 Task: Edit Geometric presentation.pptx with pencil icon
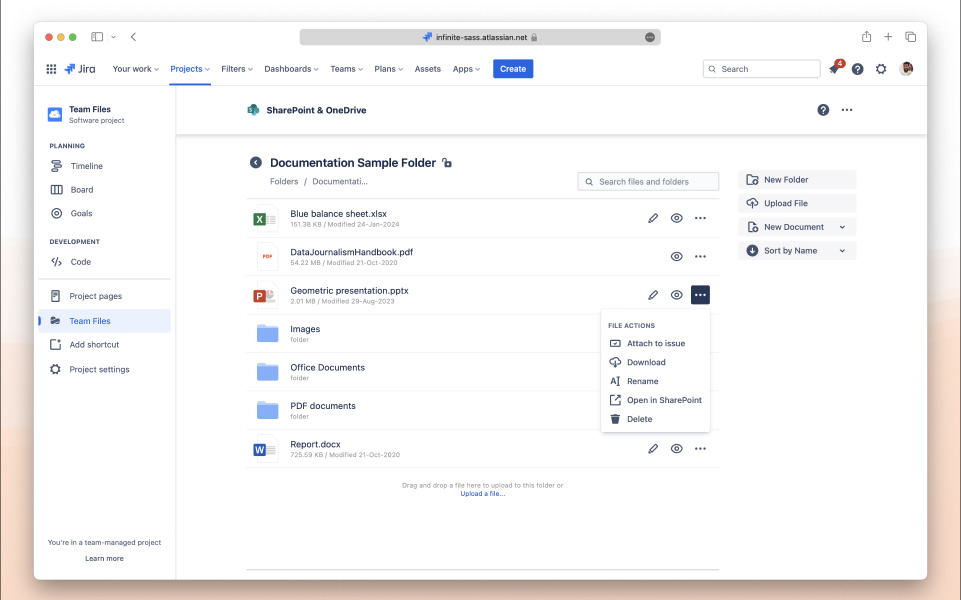[653, 295]
